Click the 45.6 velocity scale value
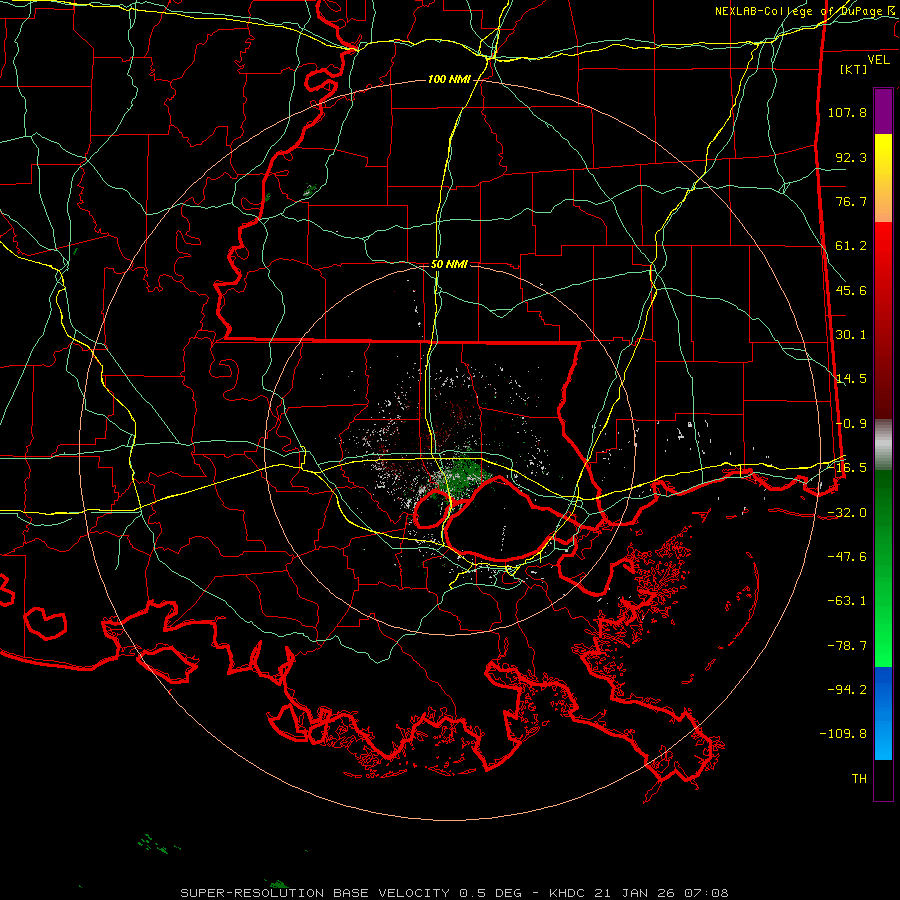This screenshot has width=900, height=900. pos(851,290)
